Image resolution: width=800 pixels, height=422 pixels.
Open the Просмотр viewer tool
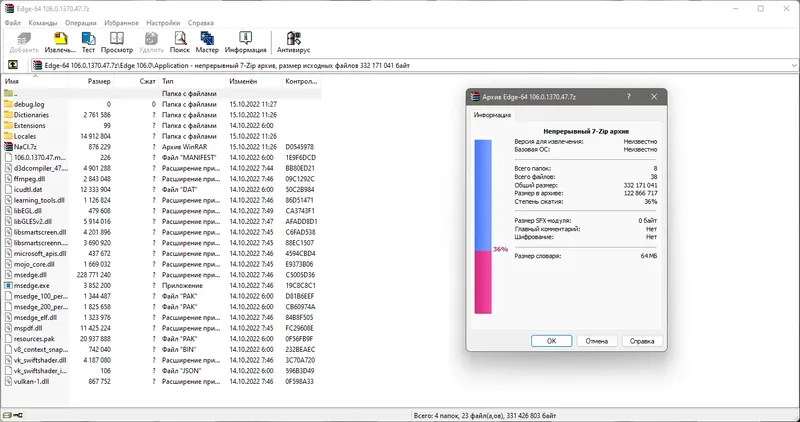(x=117, y=42)
